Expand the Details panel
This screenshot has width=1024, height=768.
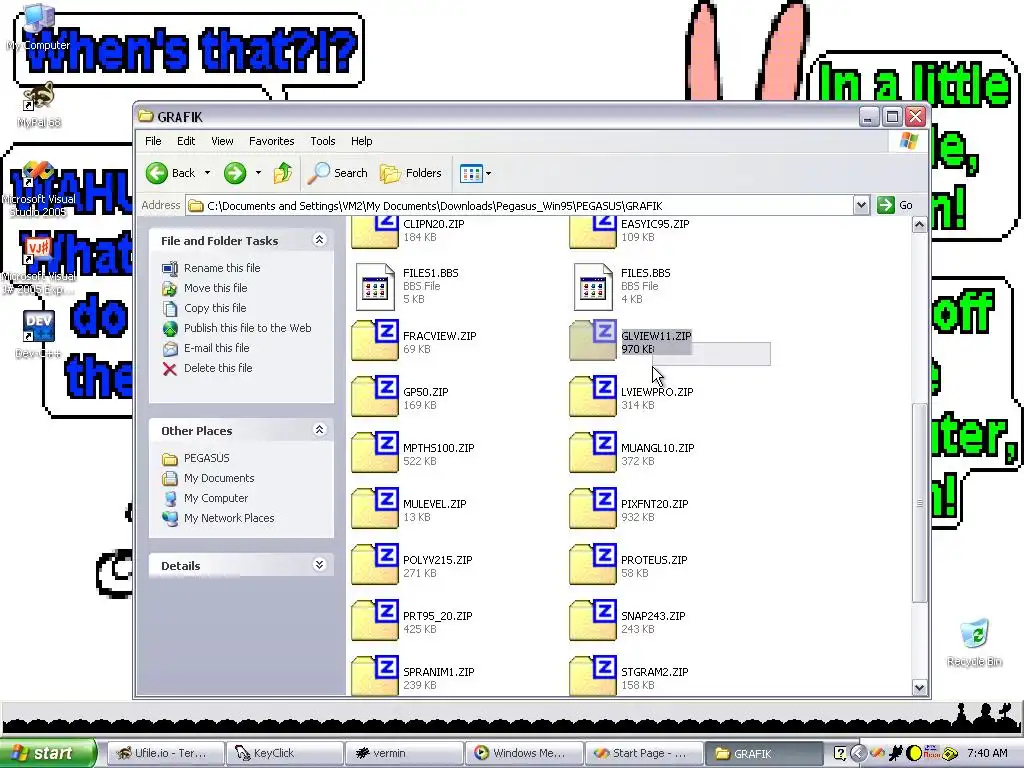click(x=319, y=564)
